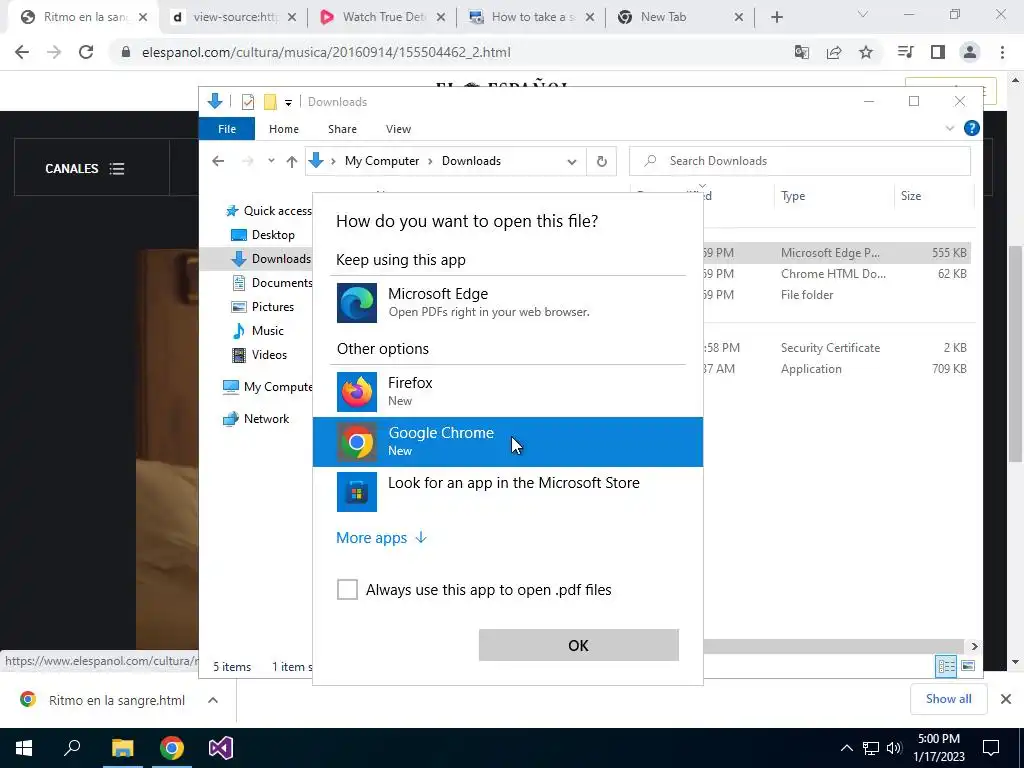Select Network in navigation pane

256,419
